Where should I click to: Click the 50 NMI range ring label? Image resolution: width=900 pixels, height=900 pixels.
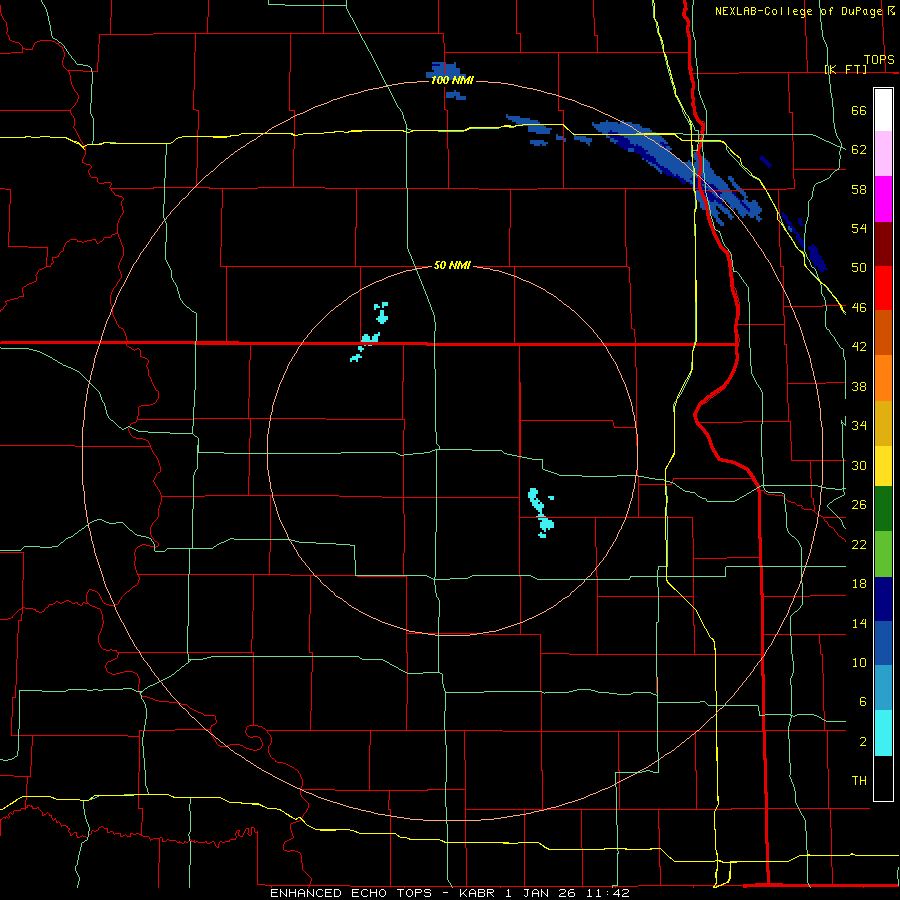point(452,265)
